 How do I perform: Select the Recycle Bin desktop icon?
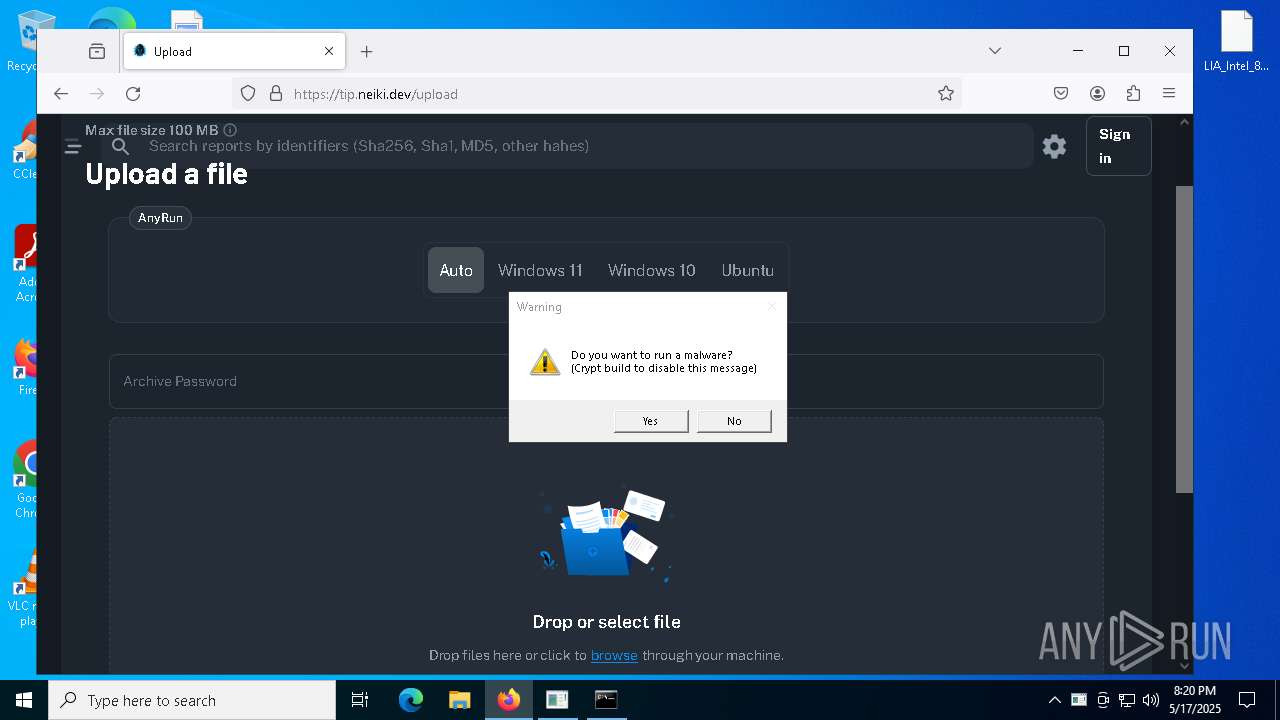click(x=22, y=42)
